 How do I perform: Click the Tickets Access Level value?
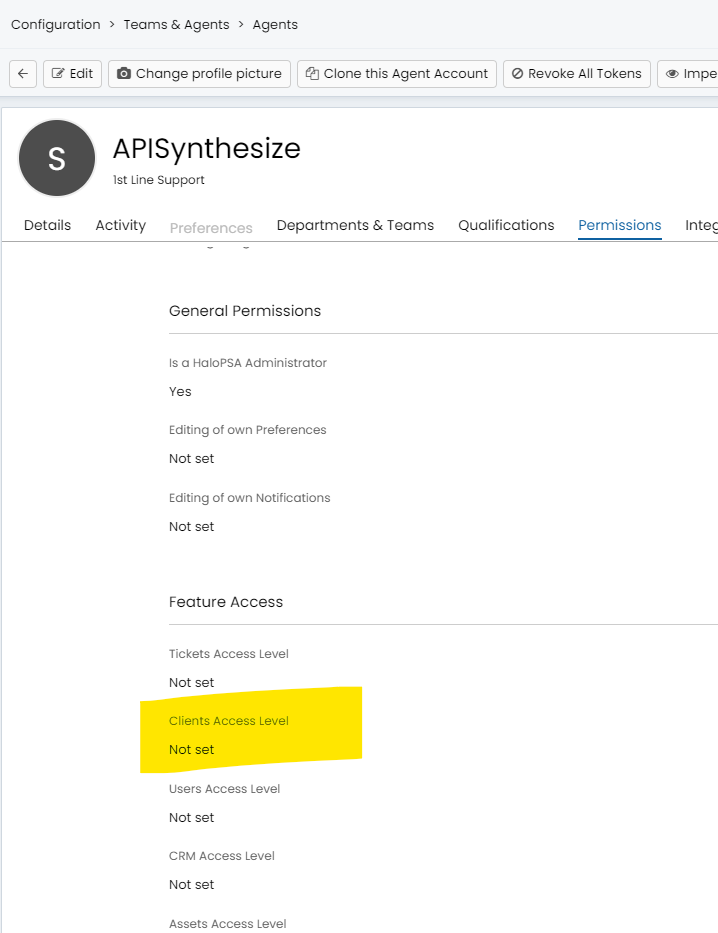point(192,682)
